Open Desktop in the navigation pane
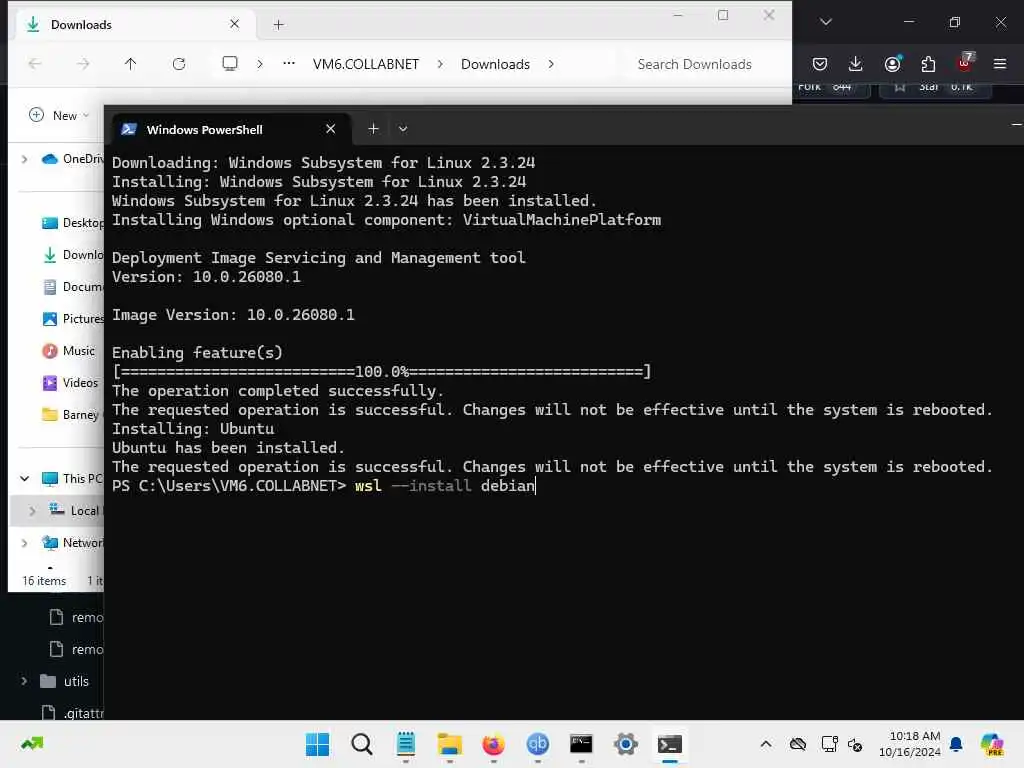The height and width of the screenshot is (768, 1024). coord(72,223)
